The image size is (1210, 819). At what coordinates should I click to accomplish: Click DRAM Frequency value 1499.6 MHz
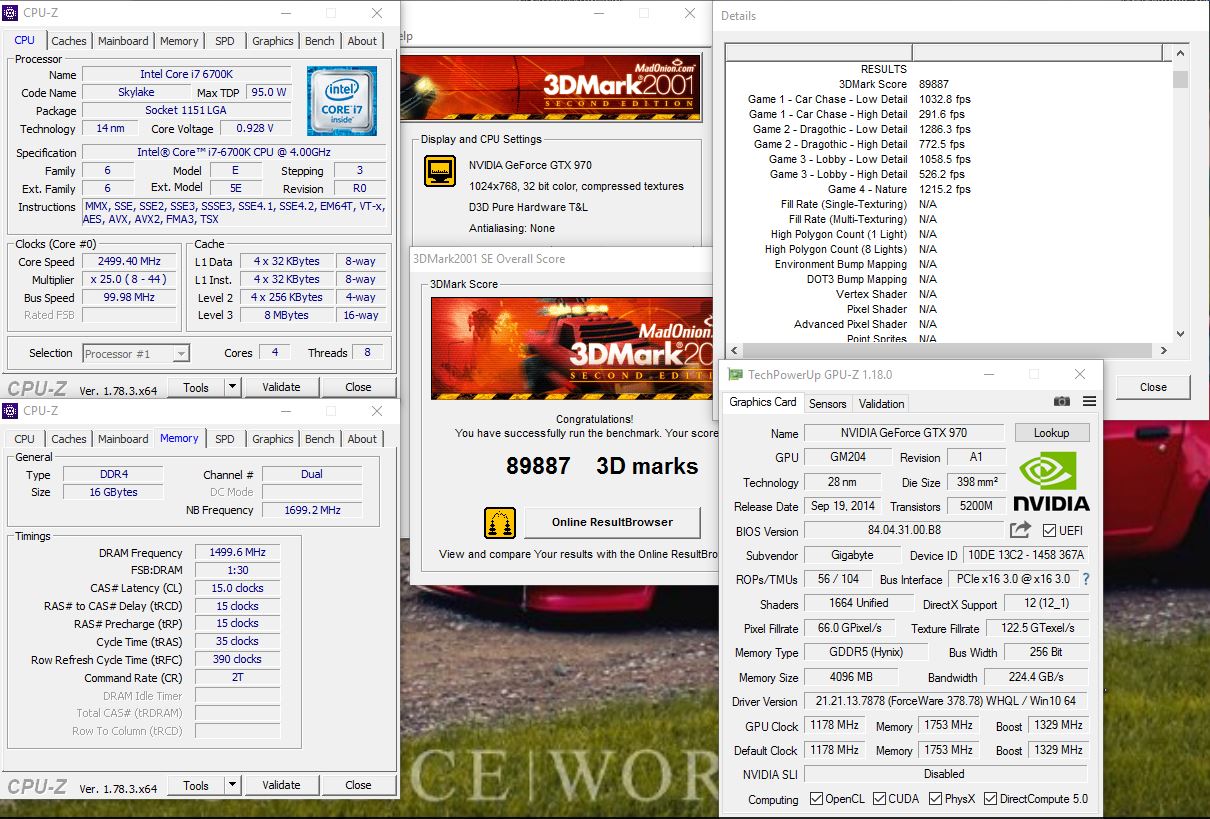click(x=237, y=552)
